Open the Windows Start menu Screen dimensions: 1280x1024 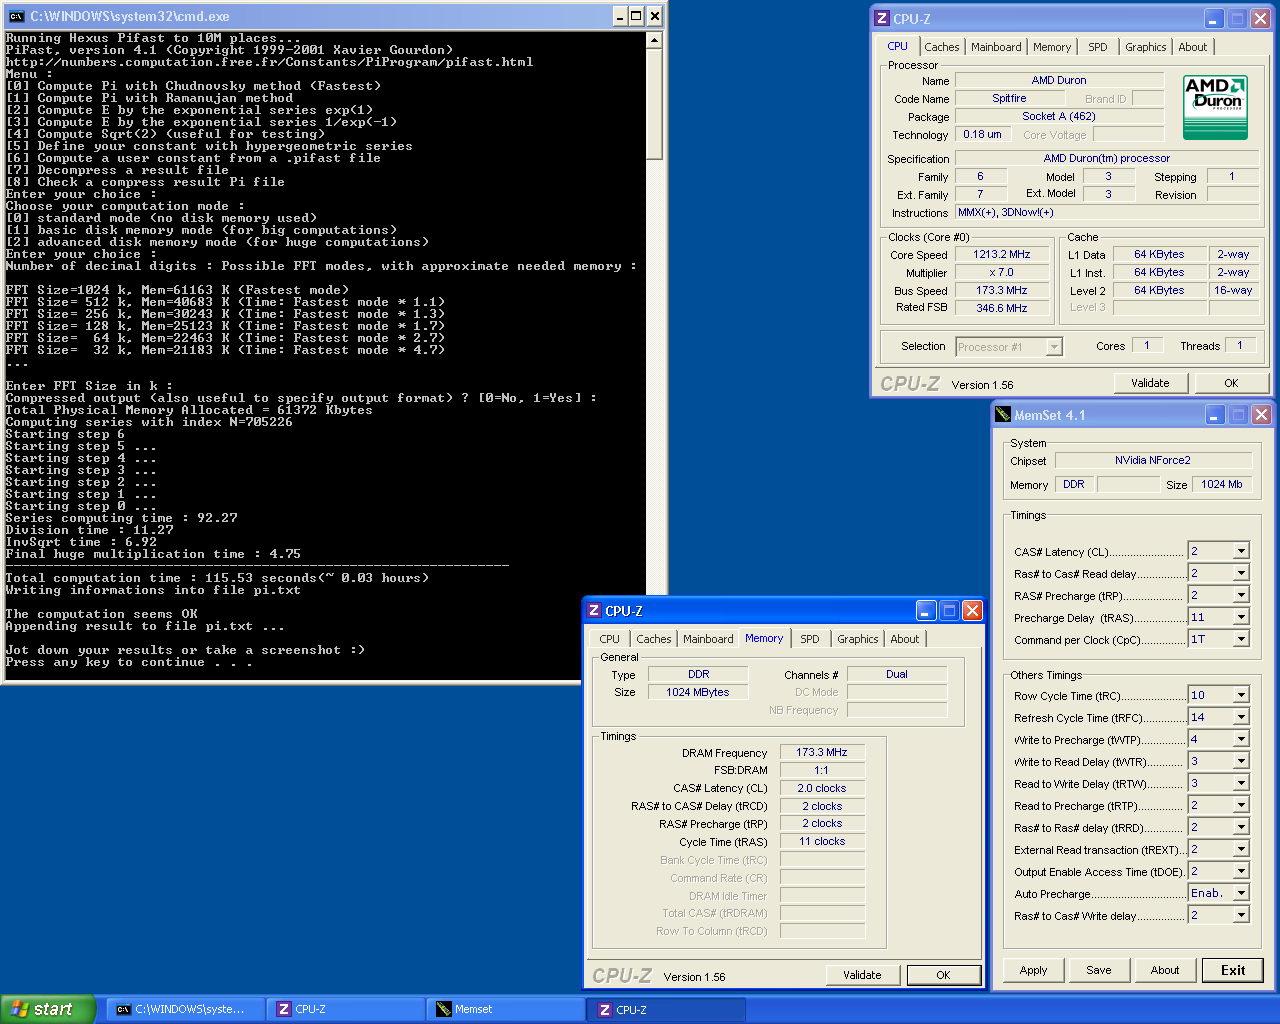48,1009
